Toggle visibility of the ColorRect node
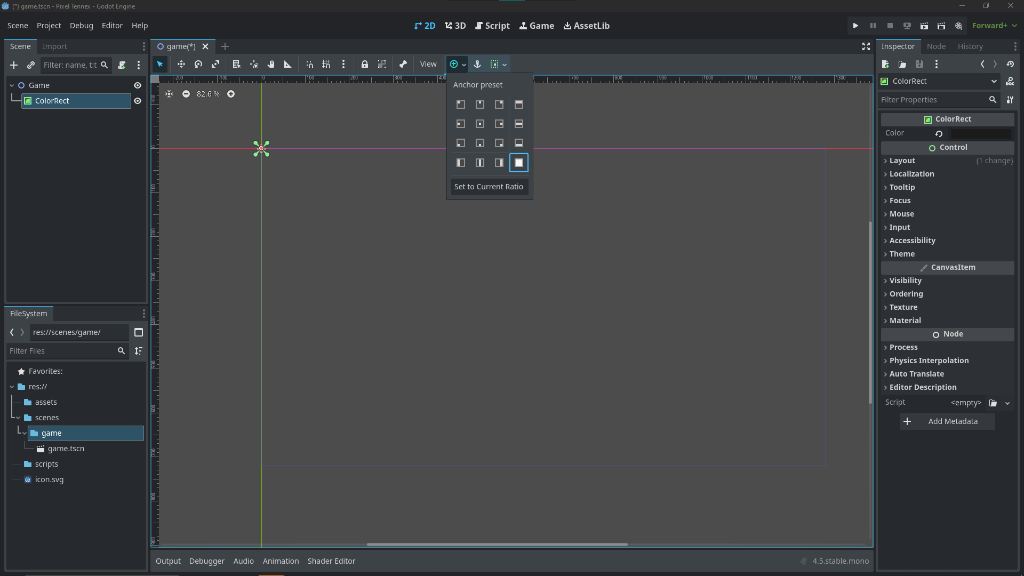Screen dimensions: 1024x576 coord(138,101)
